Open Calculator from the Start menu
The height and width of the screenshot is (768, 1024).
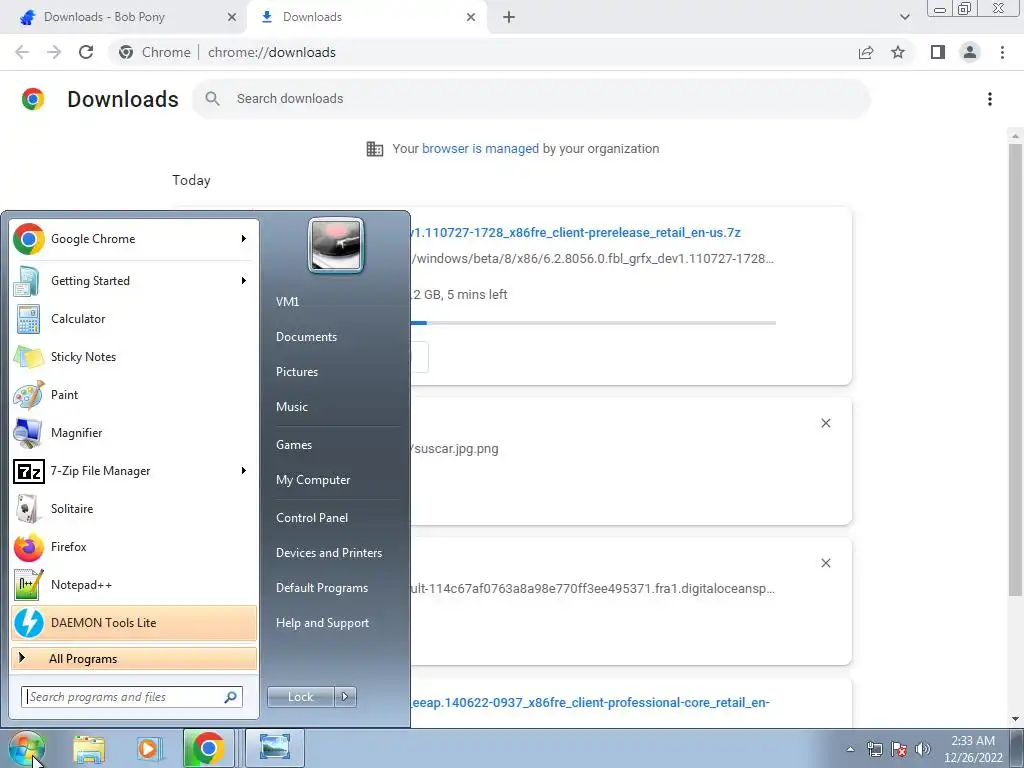coord(134,319)
